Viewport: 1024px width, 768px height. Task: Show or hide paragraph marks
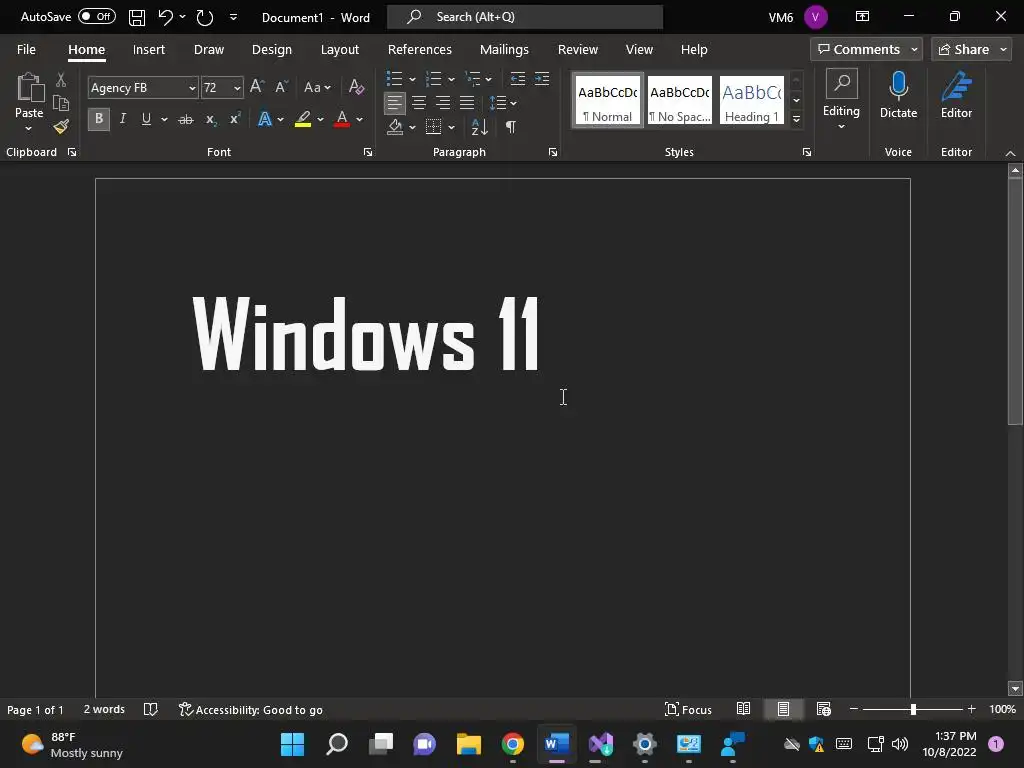pos(511,127)
